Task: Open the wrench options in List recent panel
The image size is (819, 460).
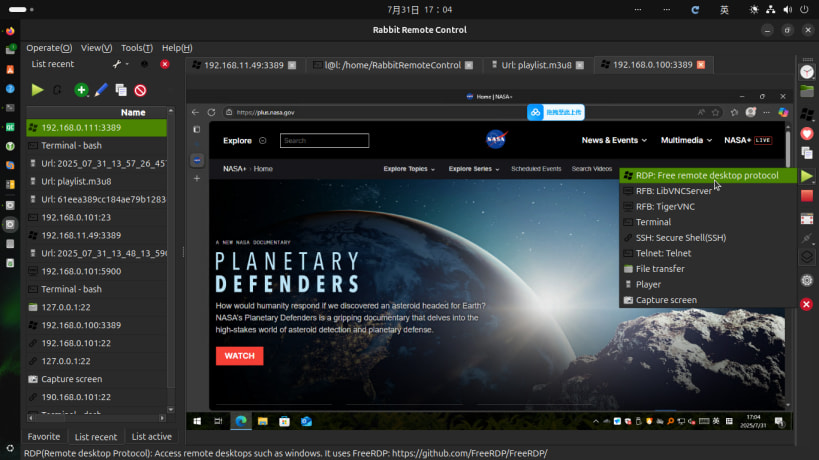Action: click(117, 64)
